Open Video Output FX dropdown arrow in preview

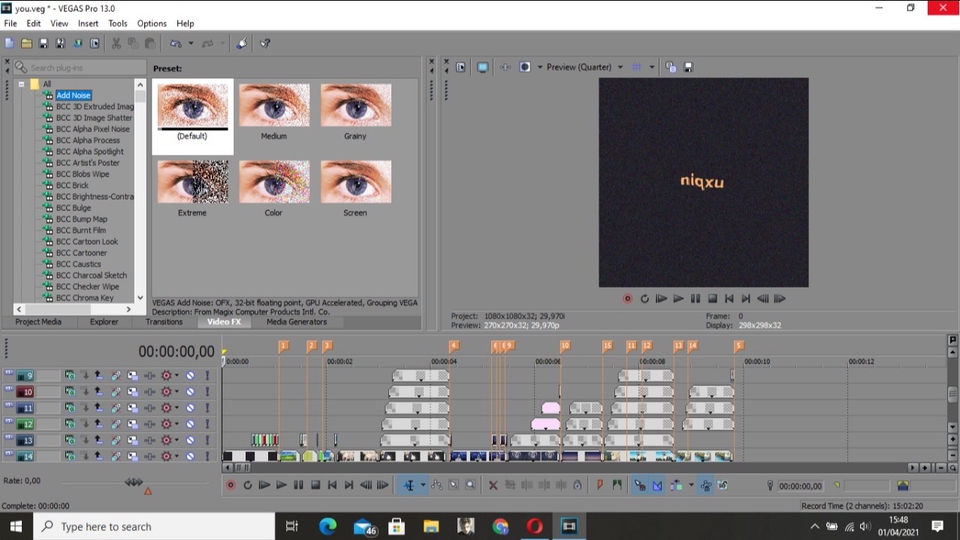tap(539, 67)
